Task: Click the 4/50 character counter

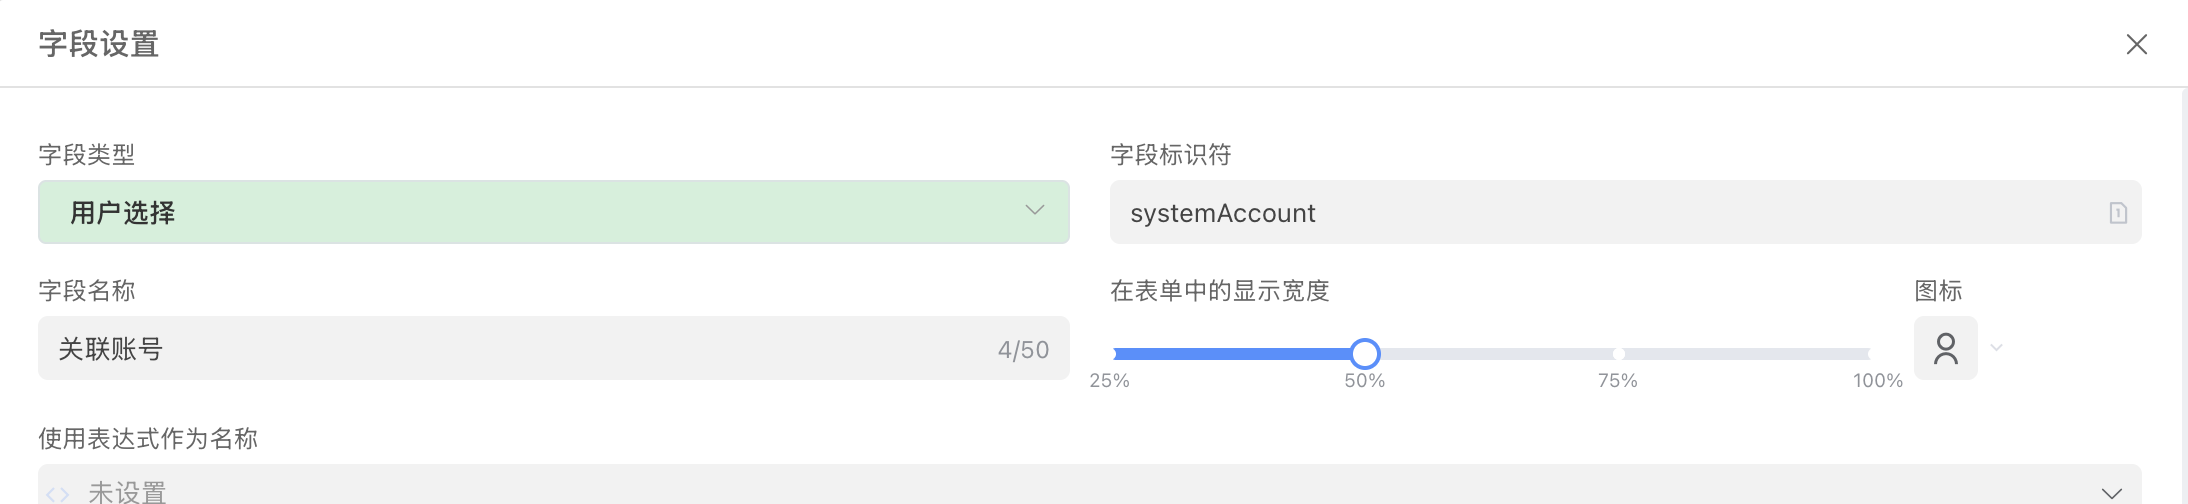Action: tap(1023, 350)
